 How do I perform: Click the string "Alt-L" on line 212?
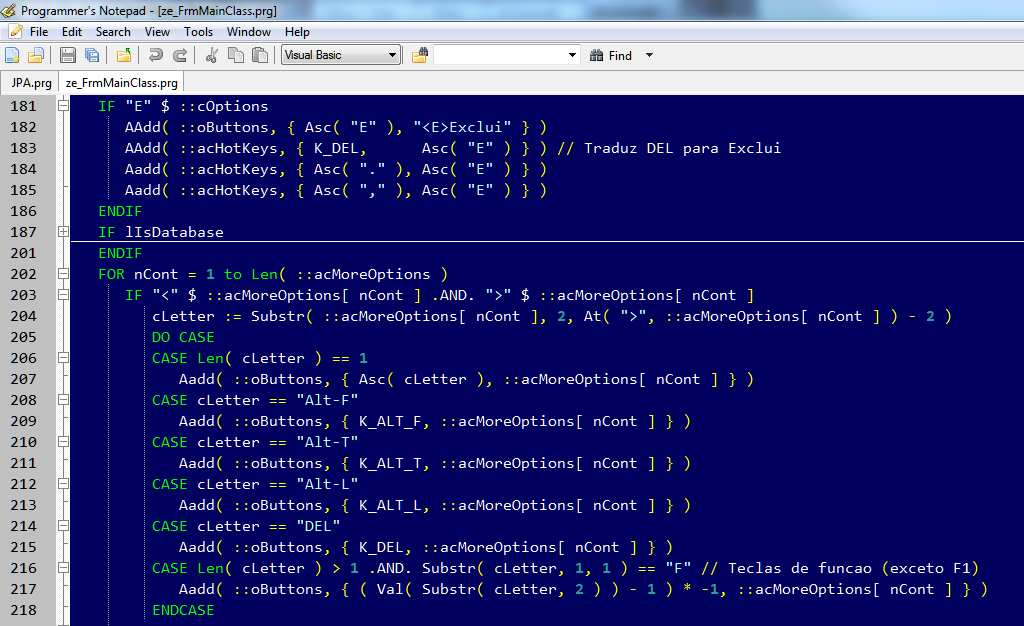(x=327, y=484)
